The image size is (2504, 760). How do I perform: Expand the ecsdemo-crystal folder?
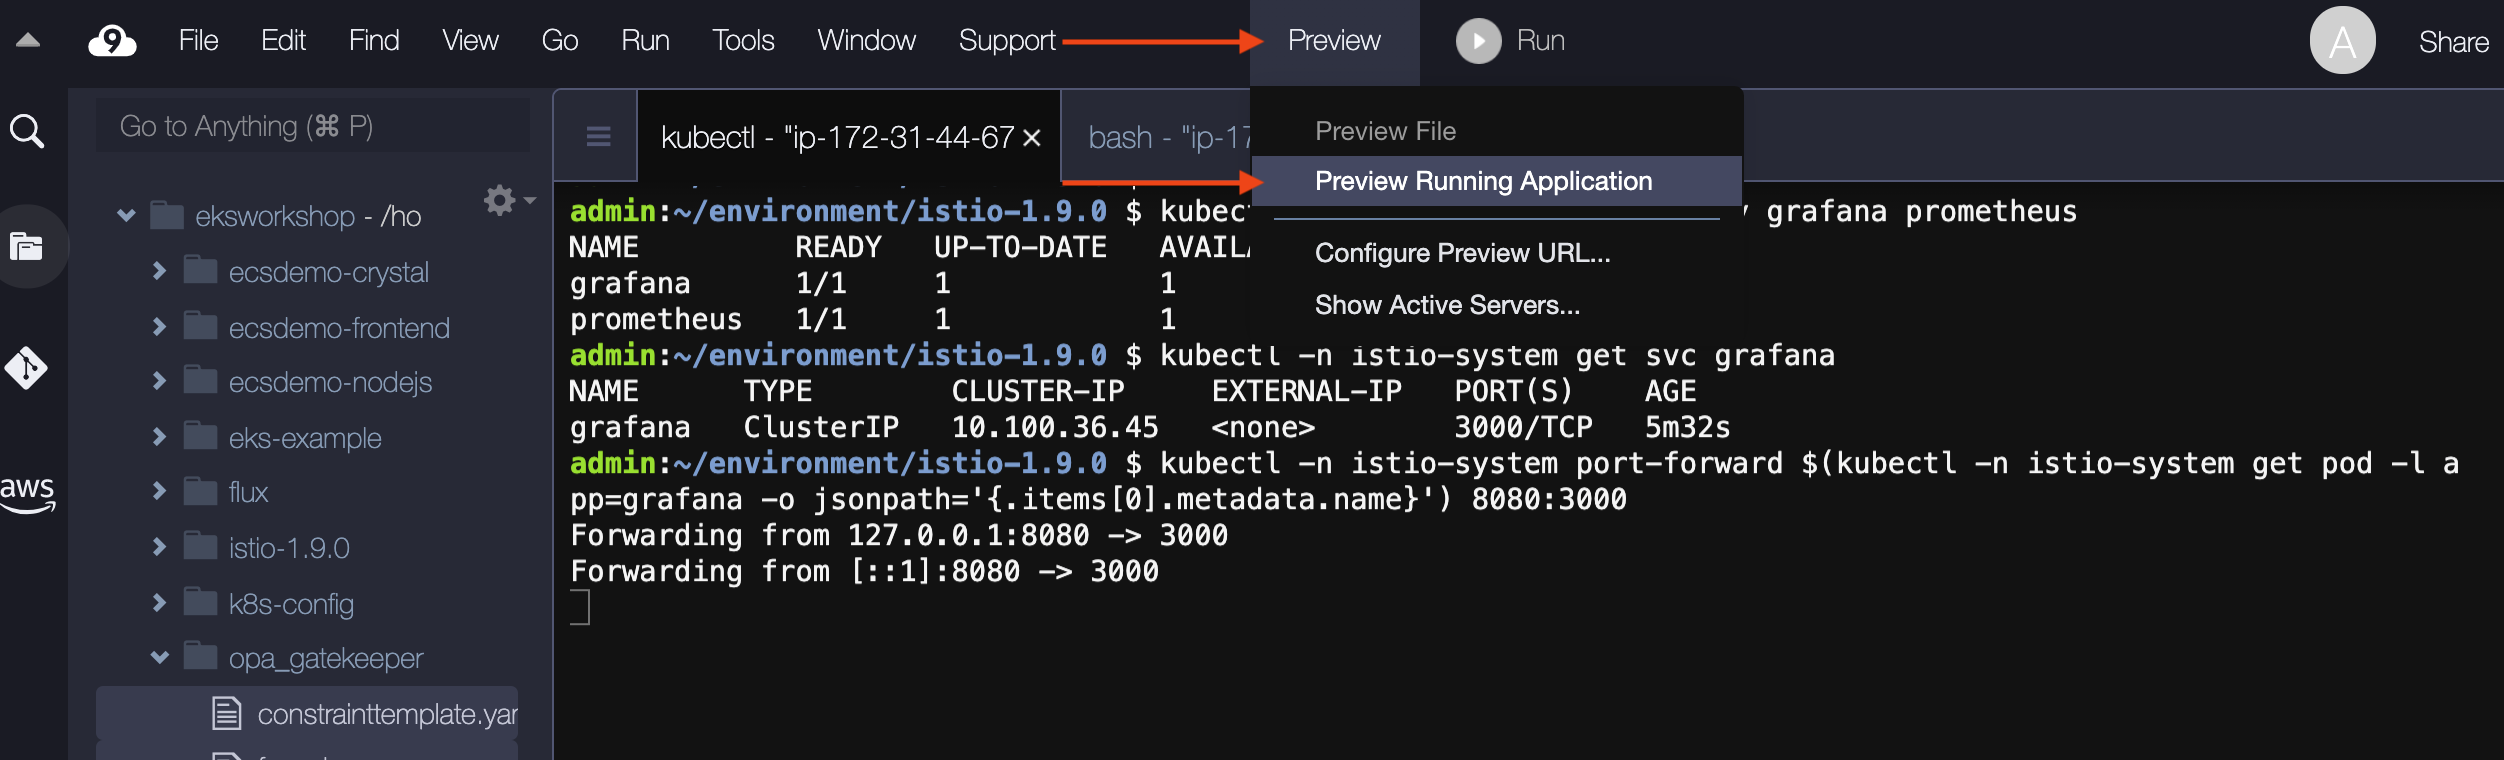pos(159,271)
